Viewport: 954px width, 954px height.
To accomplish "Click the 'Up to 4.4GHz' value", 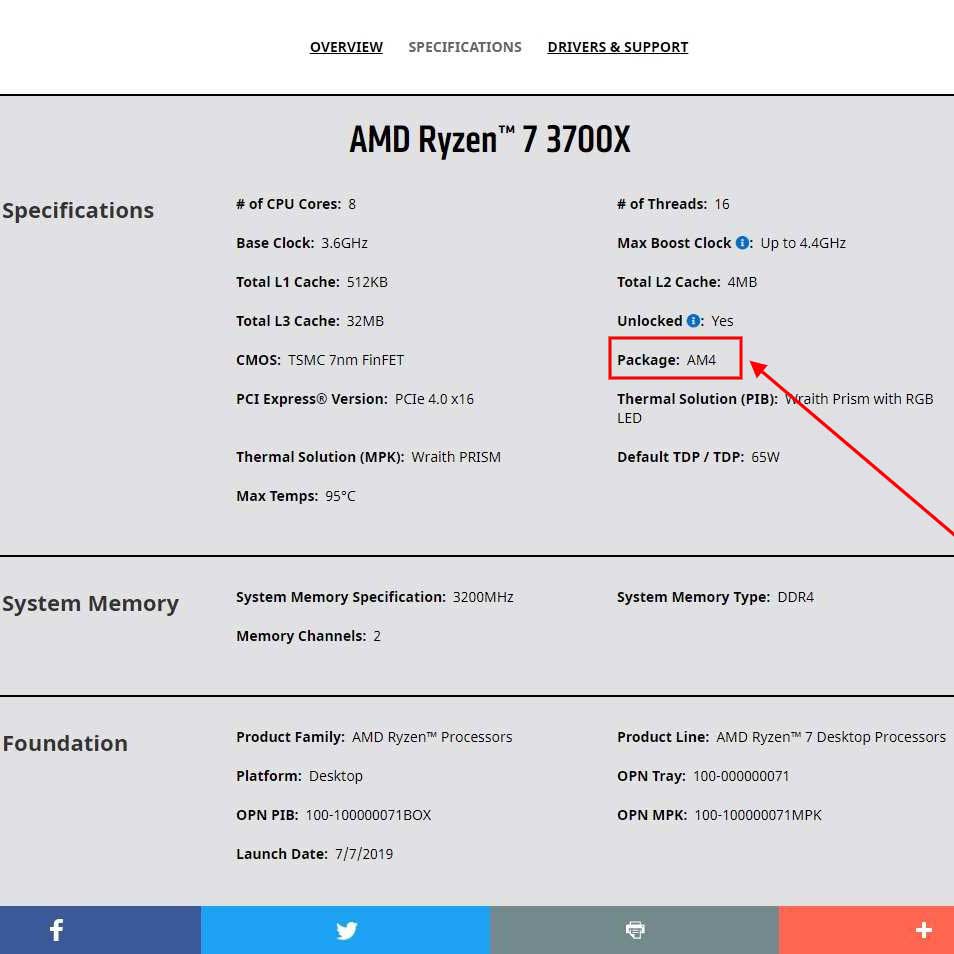I will pyautogui.click(x=803, y=243).
